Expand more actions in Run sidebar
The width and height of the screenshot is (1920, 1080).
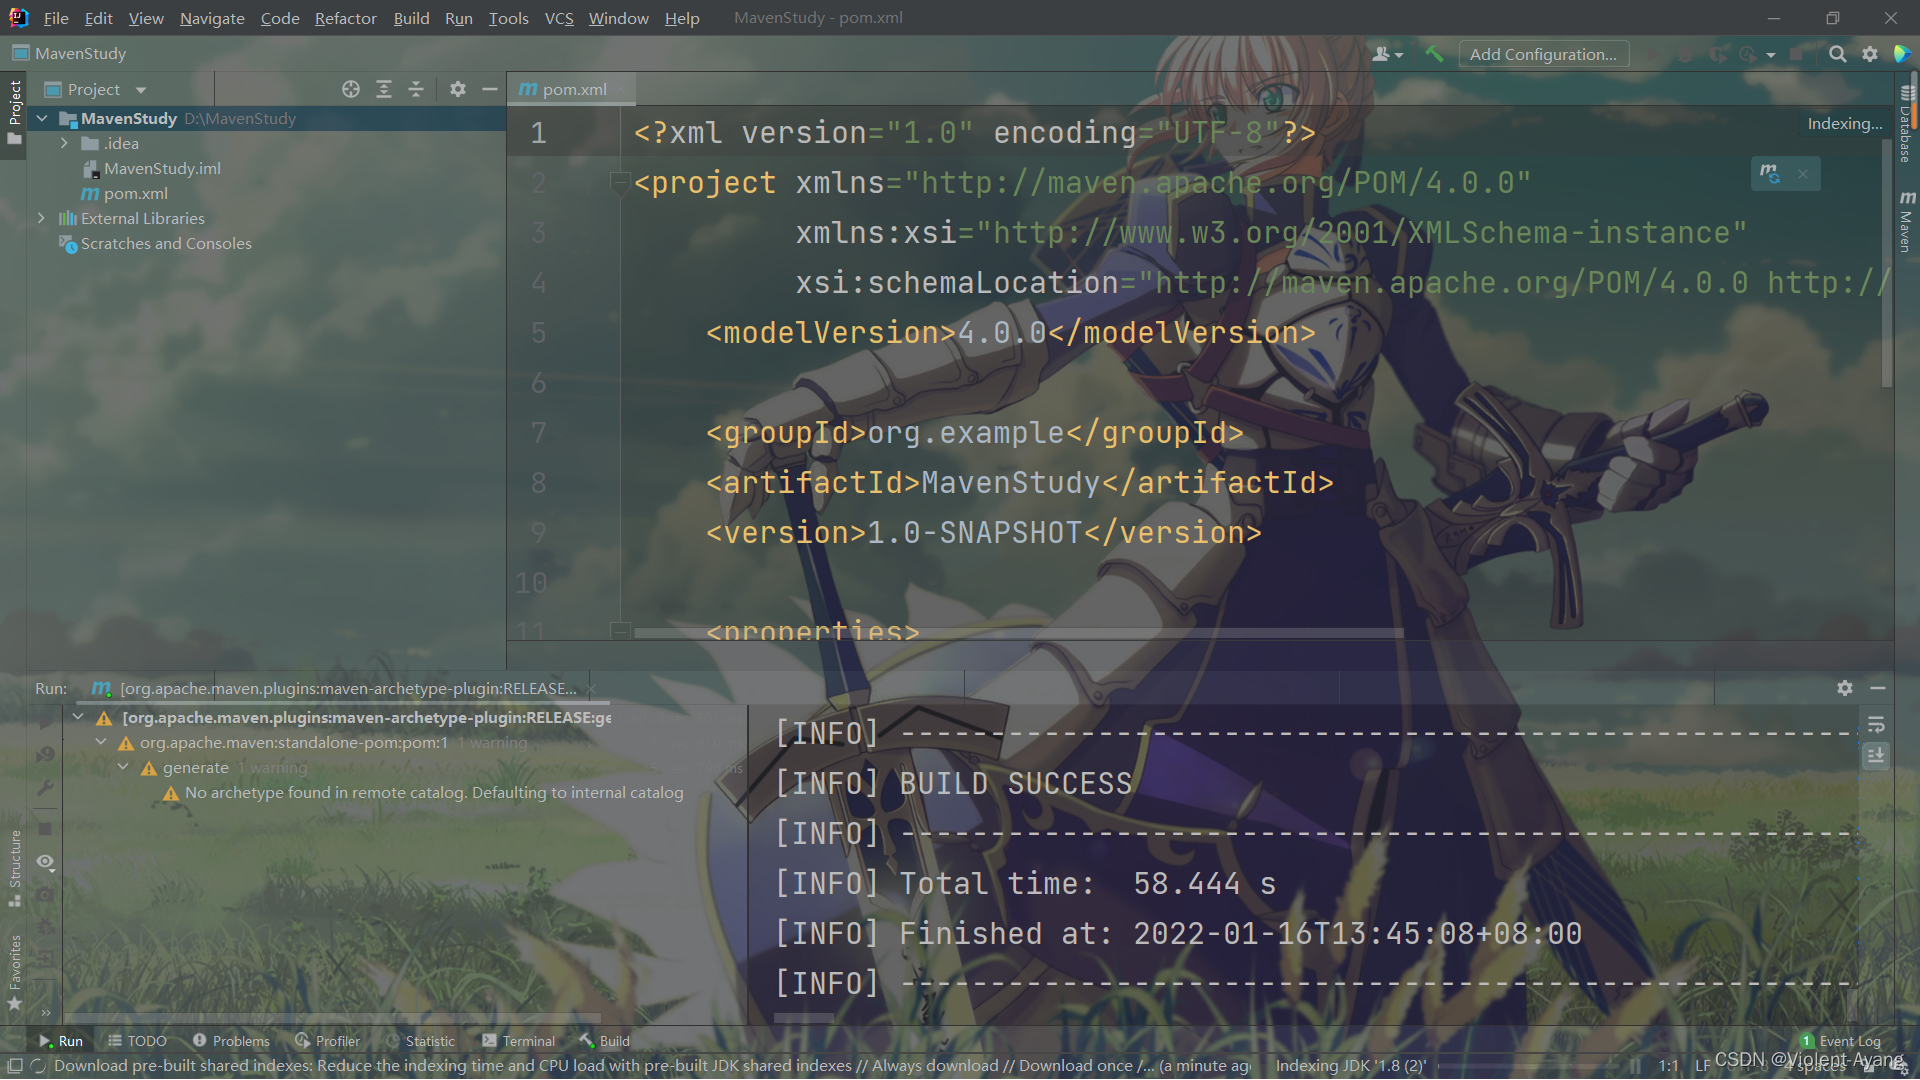(45, 1012)
